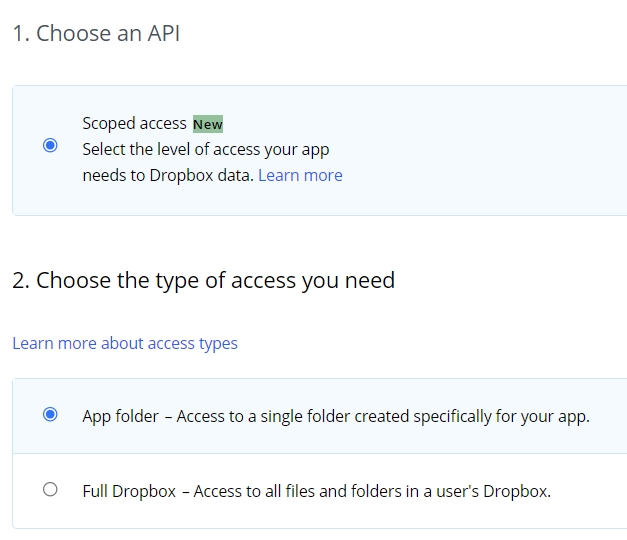Click the "1. Choose an API" heading
Screen dimensions: 627x540
click(96, 33)
